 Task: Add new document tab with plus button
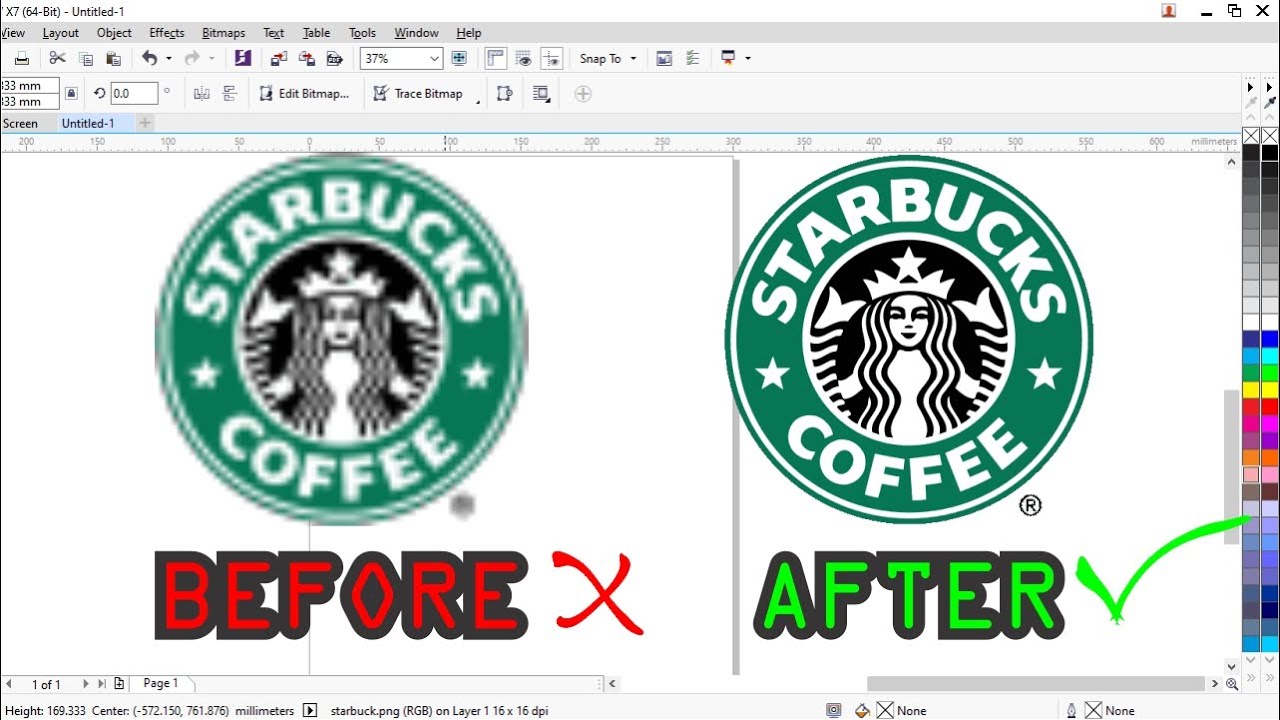point(145,123)
